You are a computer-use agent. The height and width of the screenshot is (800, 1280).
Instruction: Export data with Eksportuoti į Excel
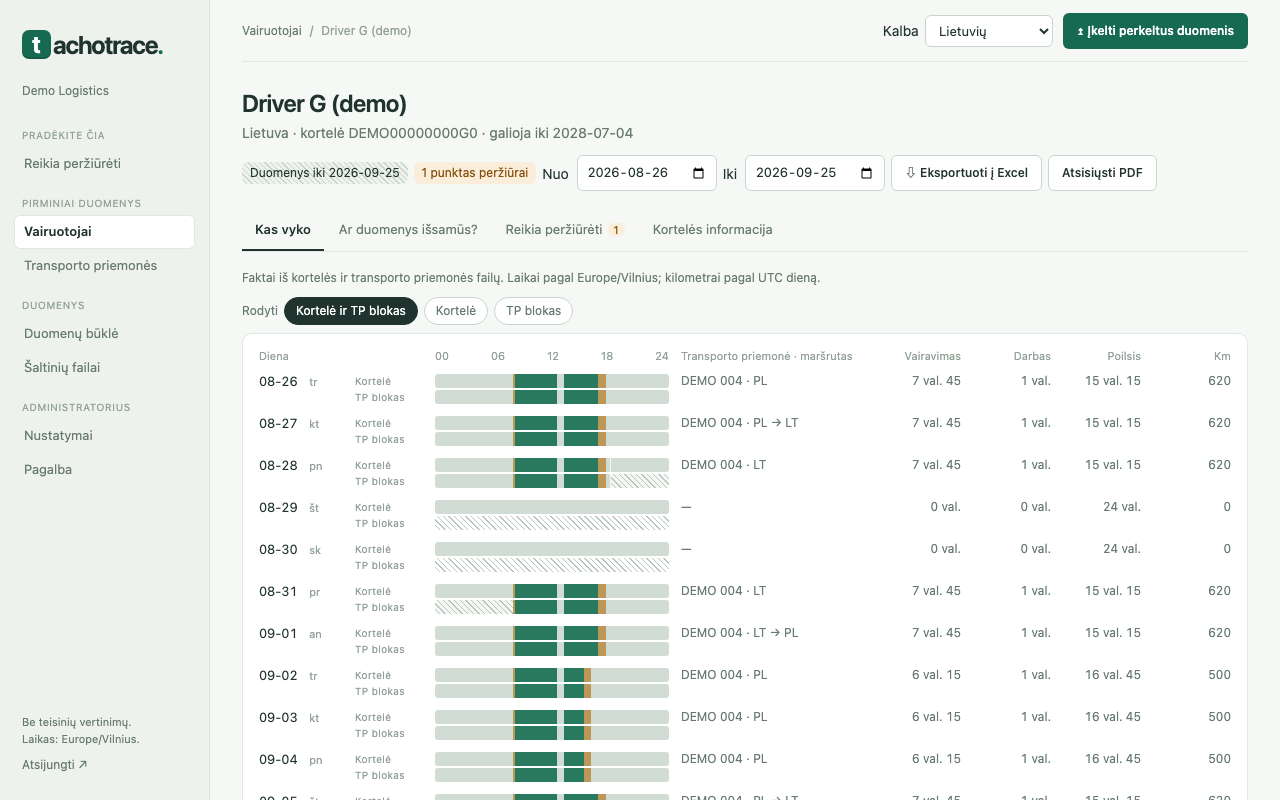click(x=966, y=173)
